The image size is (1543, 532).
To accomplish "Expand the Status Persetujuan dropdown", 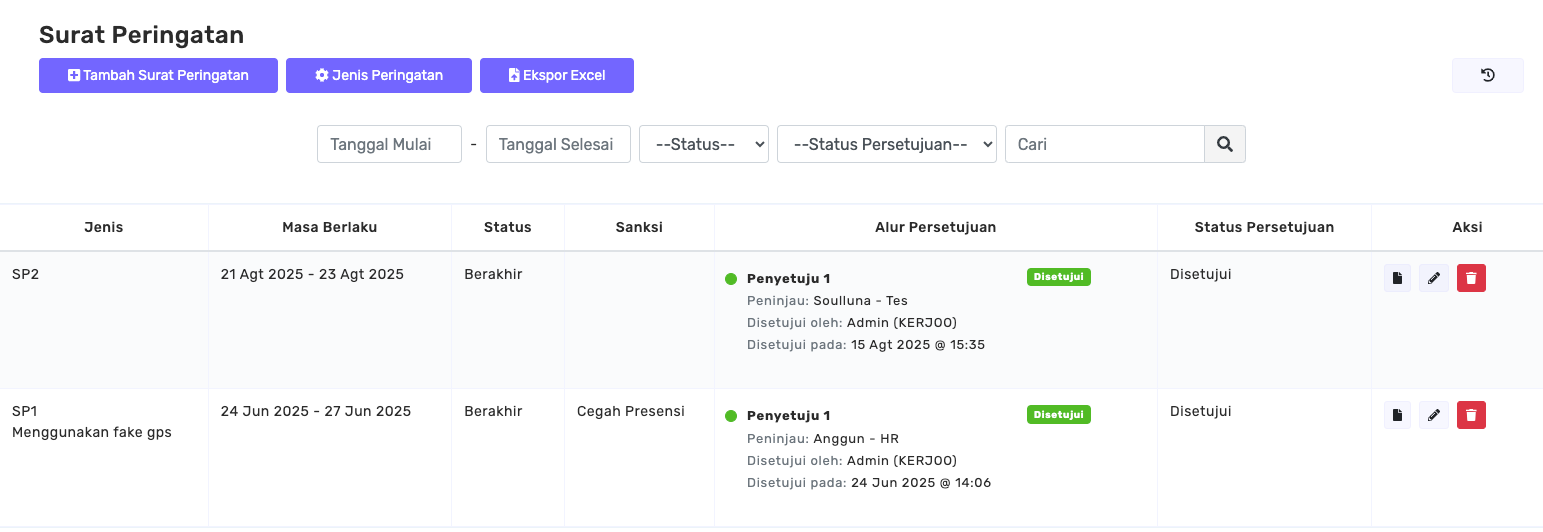I will click(886, 144).
